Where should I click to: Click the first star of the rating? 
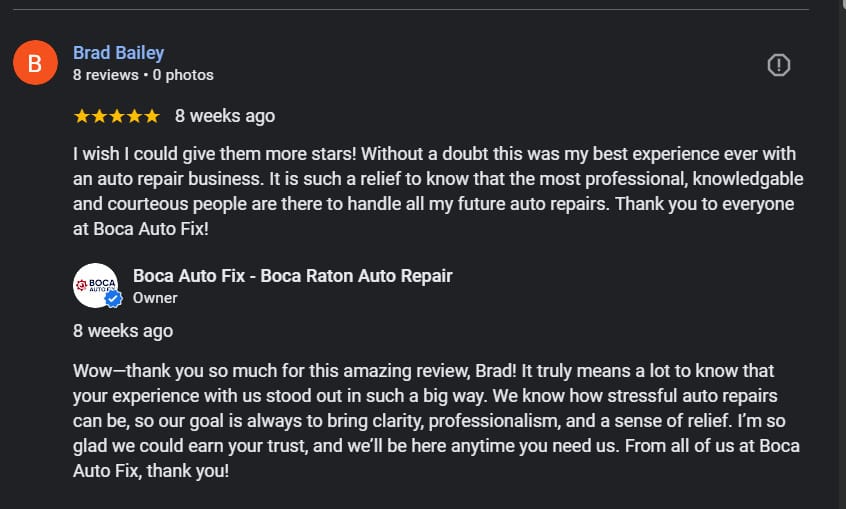(82, 116)
